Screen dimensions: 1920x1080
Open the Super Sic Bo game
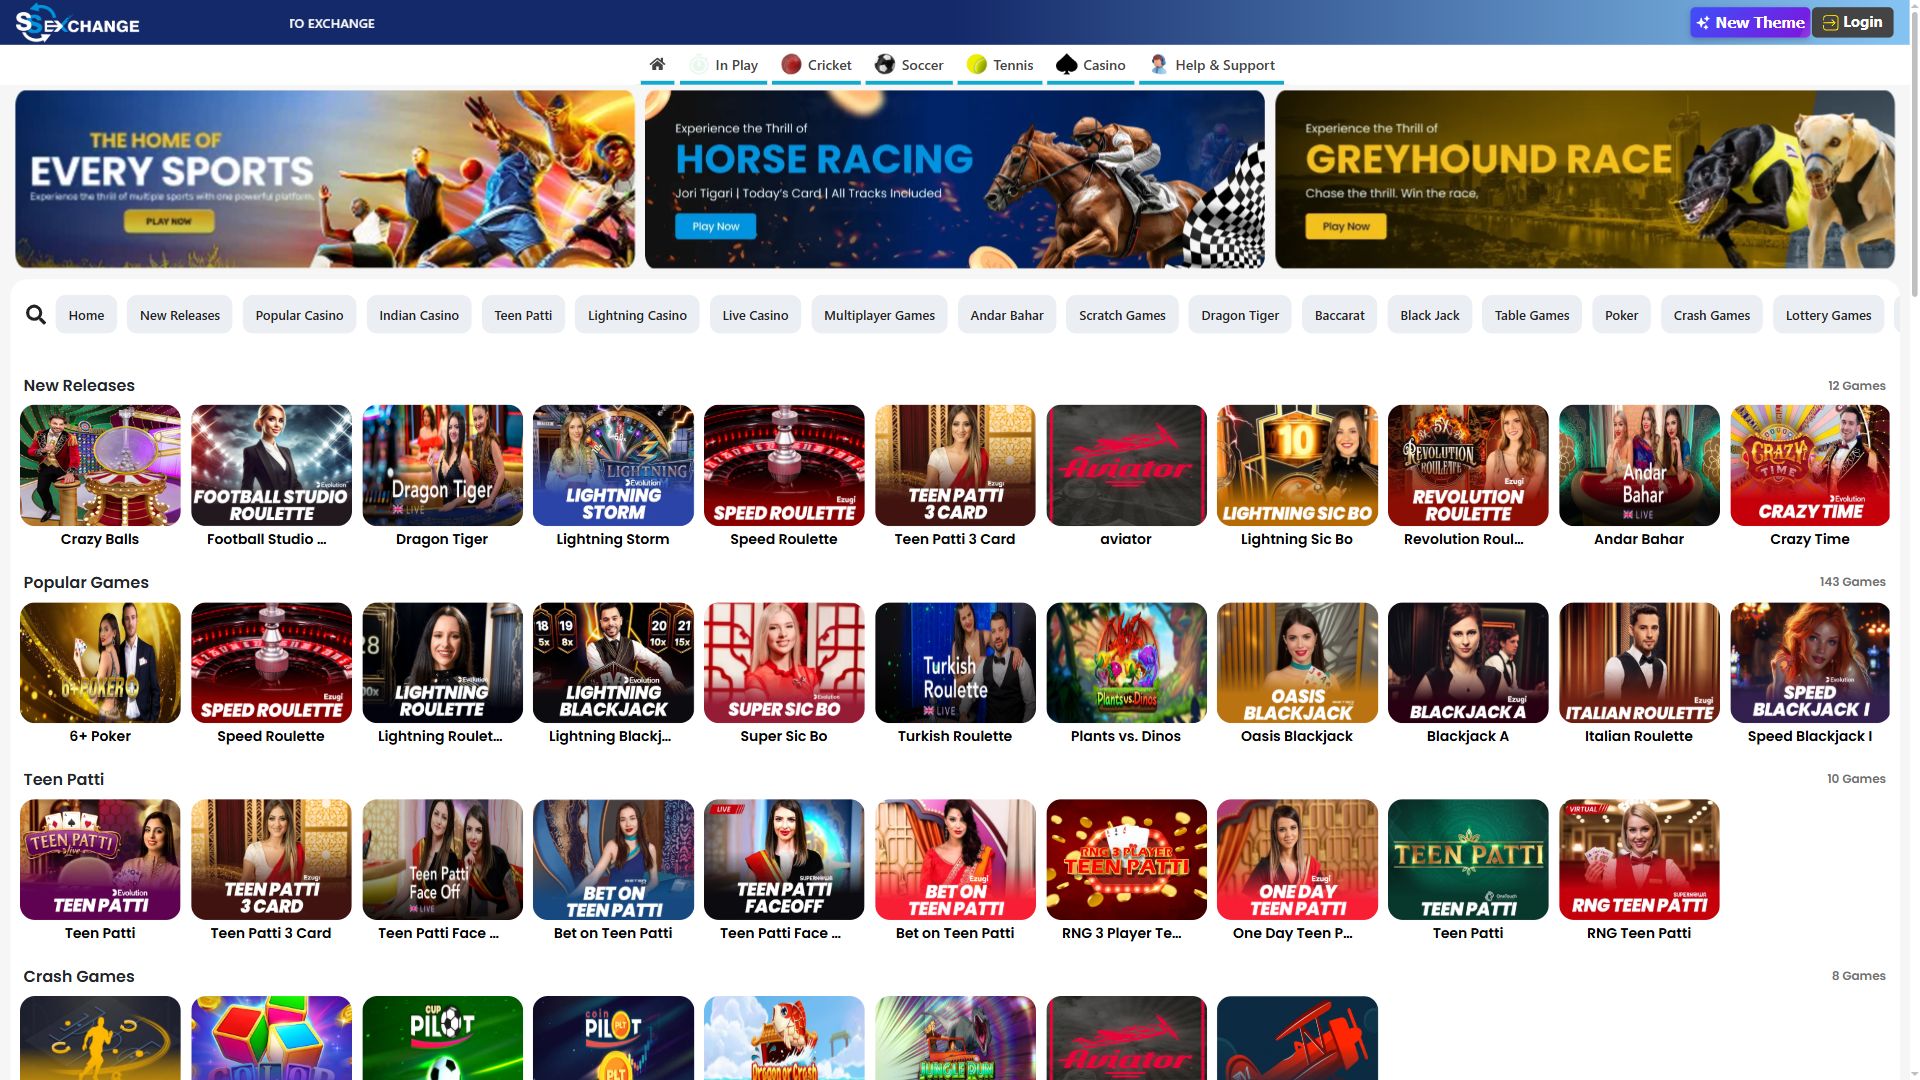tap(784, 662)
